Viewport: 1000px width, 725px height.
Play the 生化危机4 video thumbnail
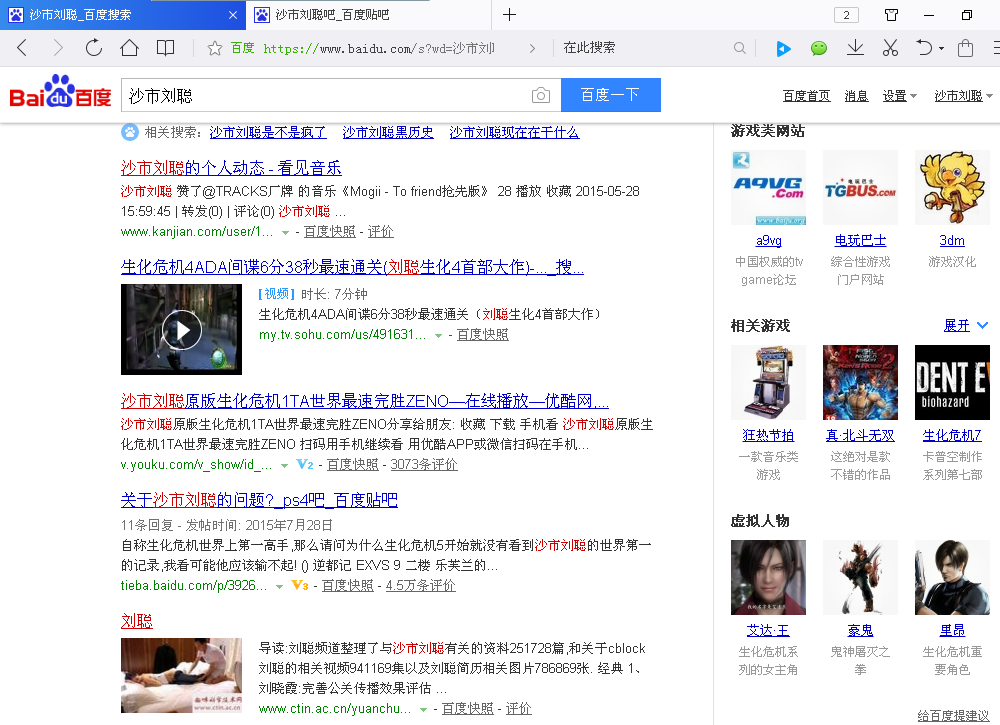pyautogui.click(x=182, y=329)
